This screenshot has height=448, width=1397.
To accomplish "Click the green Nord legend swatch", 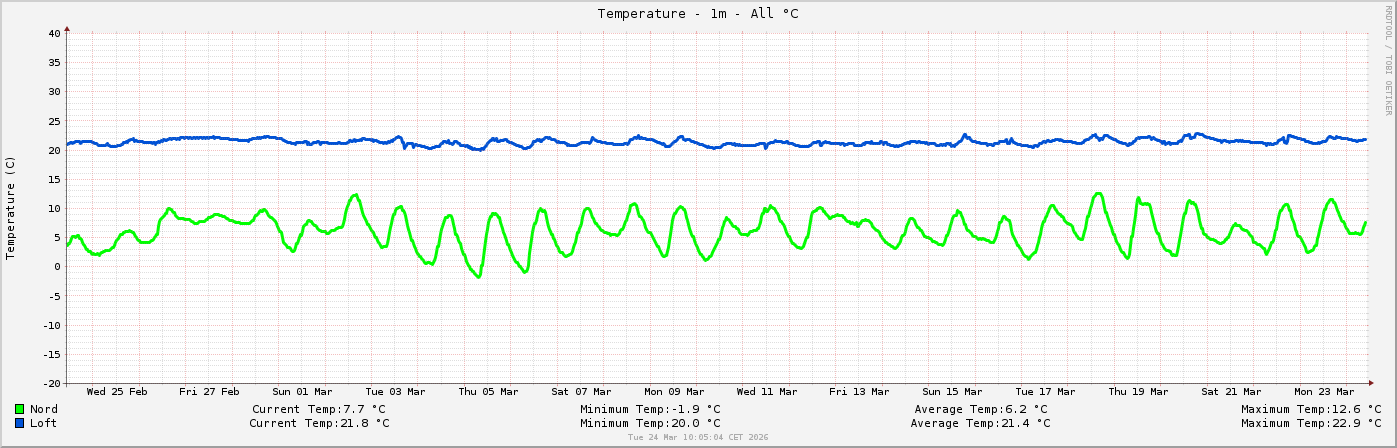I will coord(20,409).
